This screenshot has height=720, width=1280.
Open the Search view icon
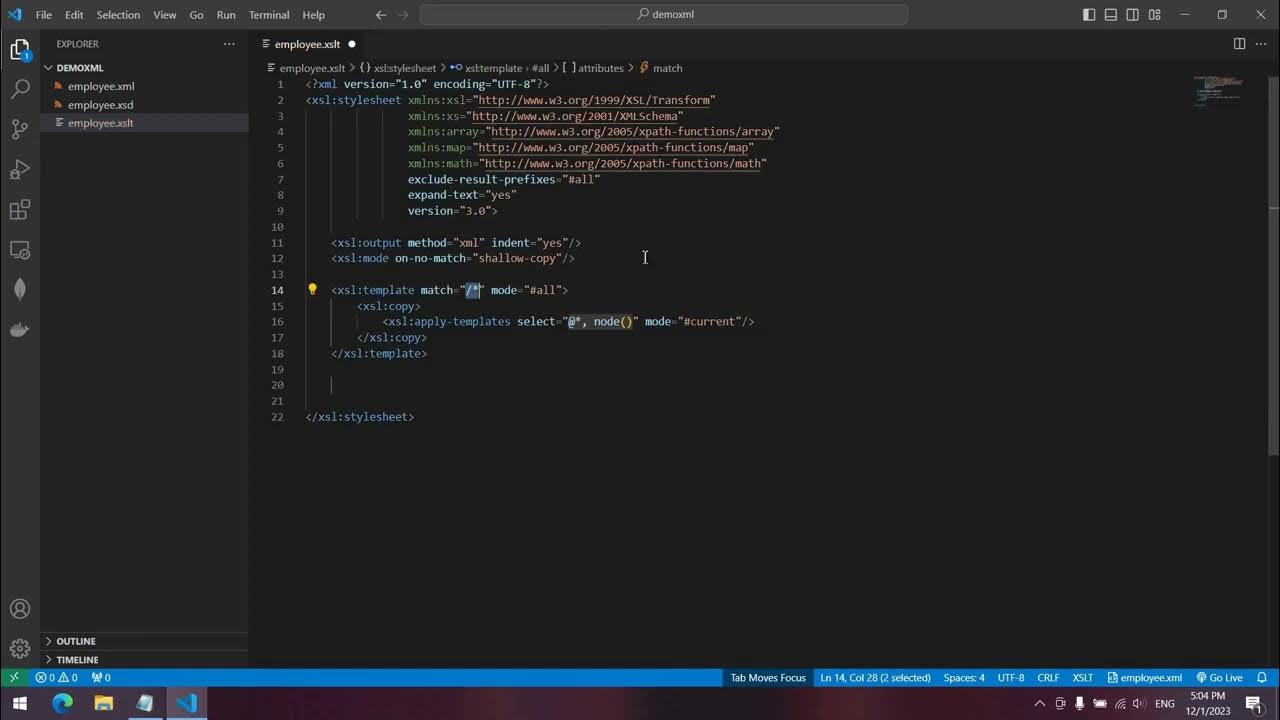20,89
